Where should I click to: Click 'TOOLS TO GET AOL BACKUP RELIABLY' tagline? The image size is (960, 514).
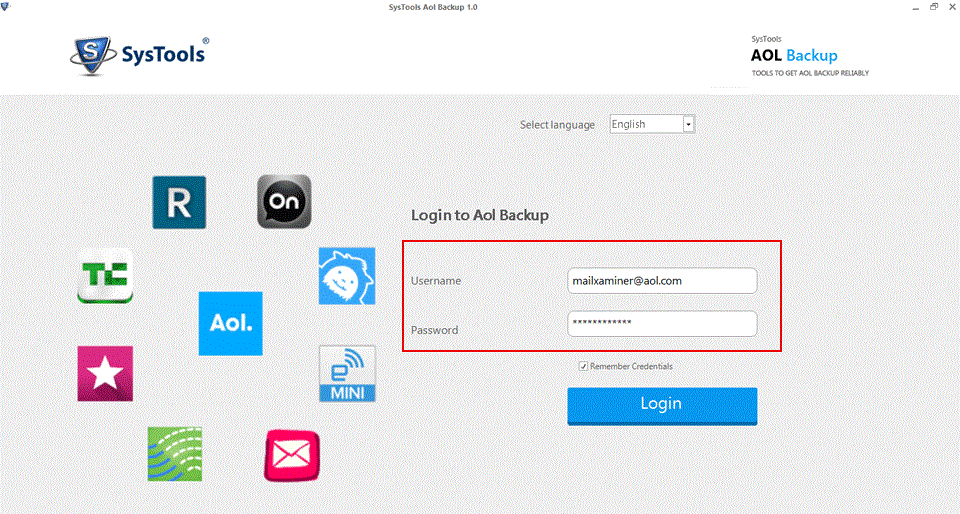coord(810,73)
